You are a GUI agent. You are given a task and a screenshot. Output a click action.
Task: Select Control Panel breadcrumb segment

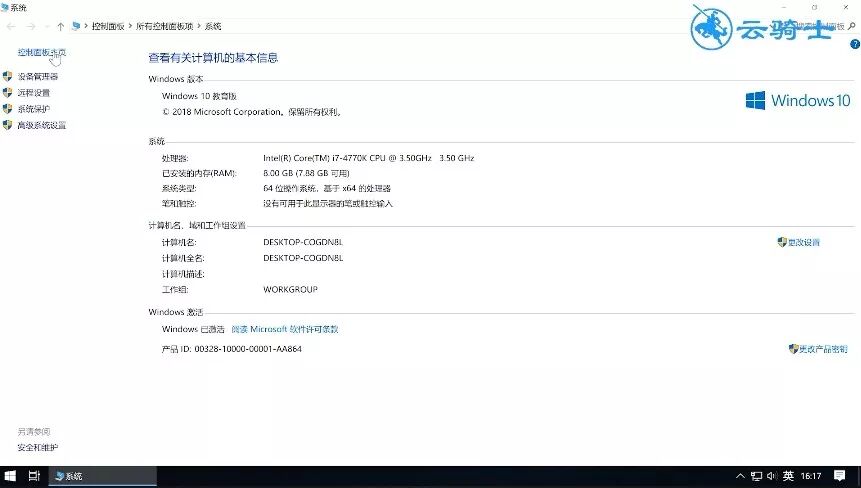[108, 26]
